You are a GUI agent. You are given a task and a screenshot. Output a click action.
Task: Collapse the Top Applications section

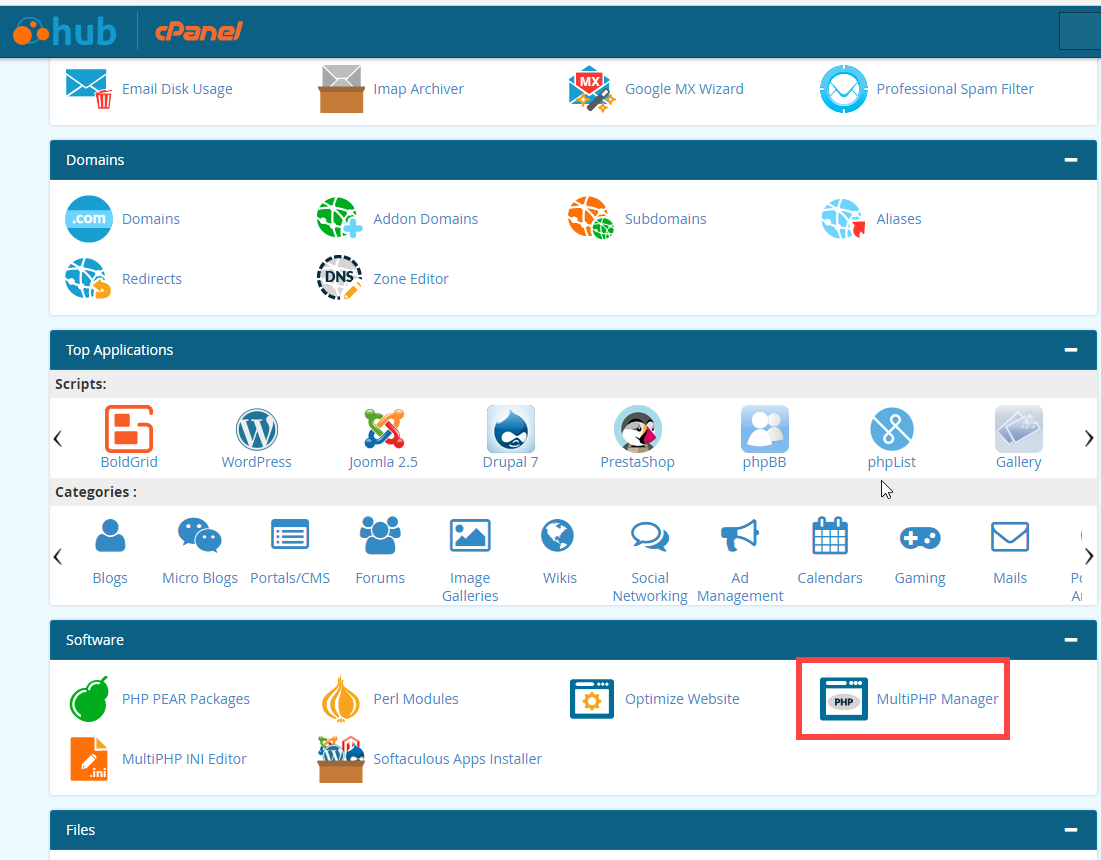point(1070,350)
